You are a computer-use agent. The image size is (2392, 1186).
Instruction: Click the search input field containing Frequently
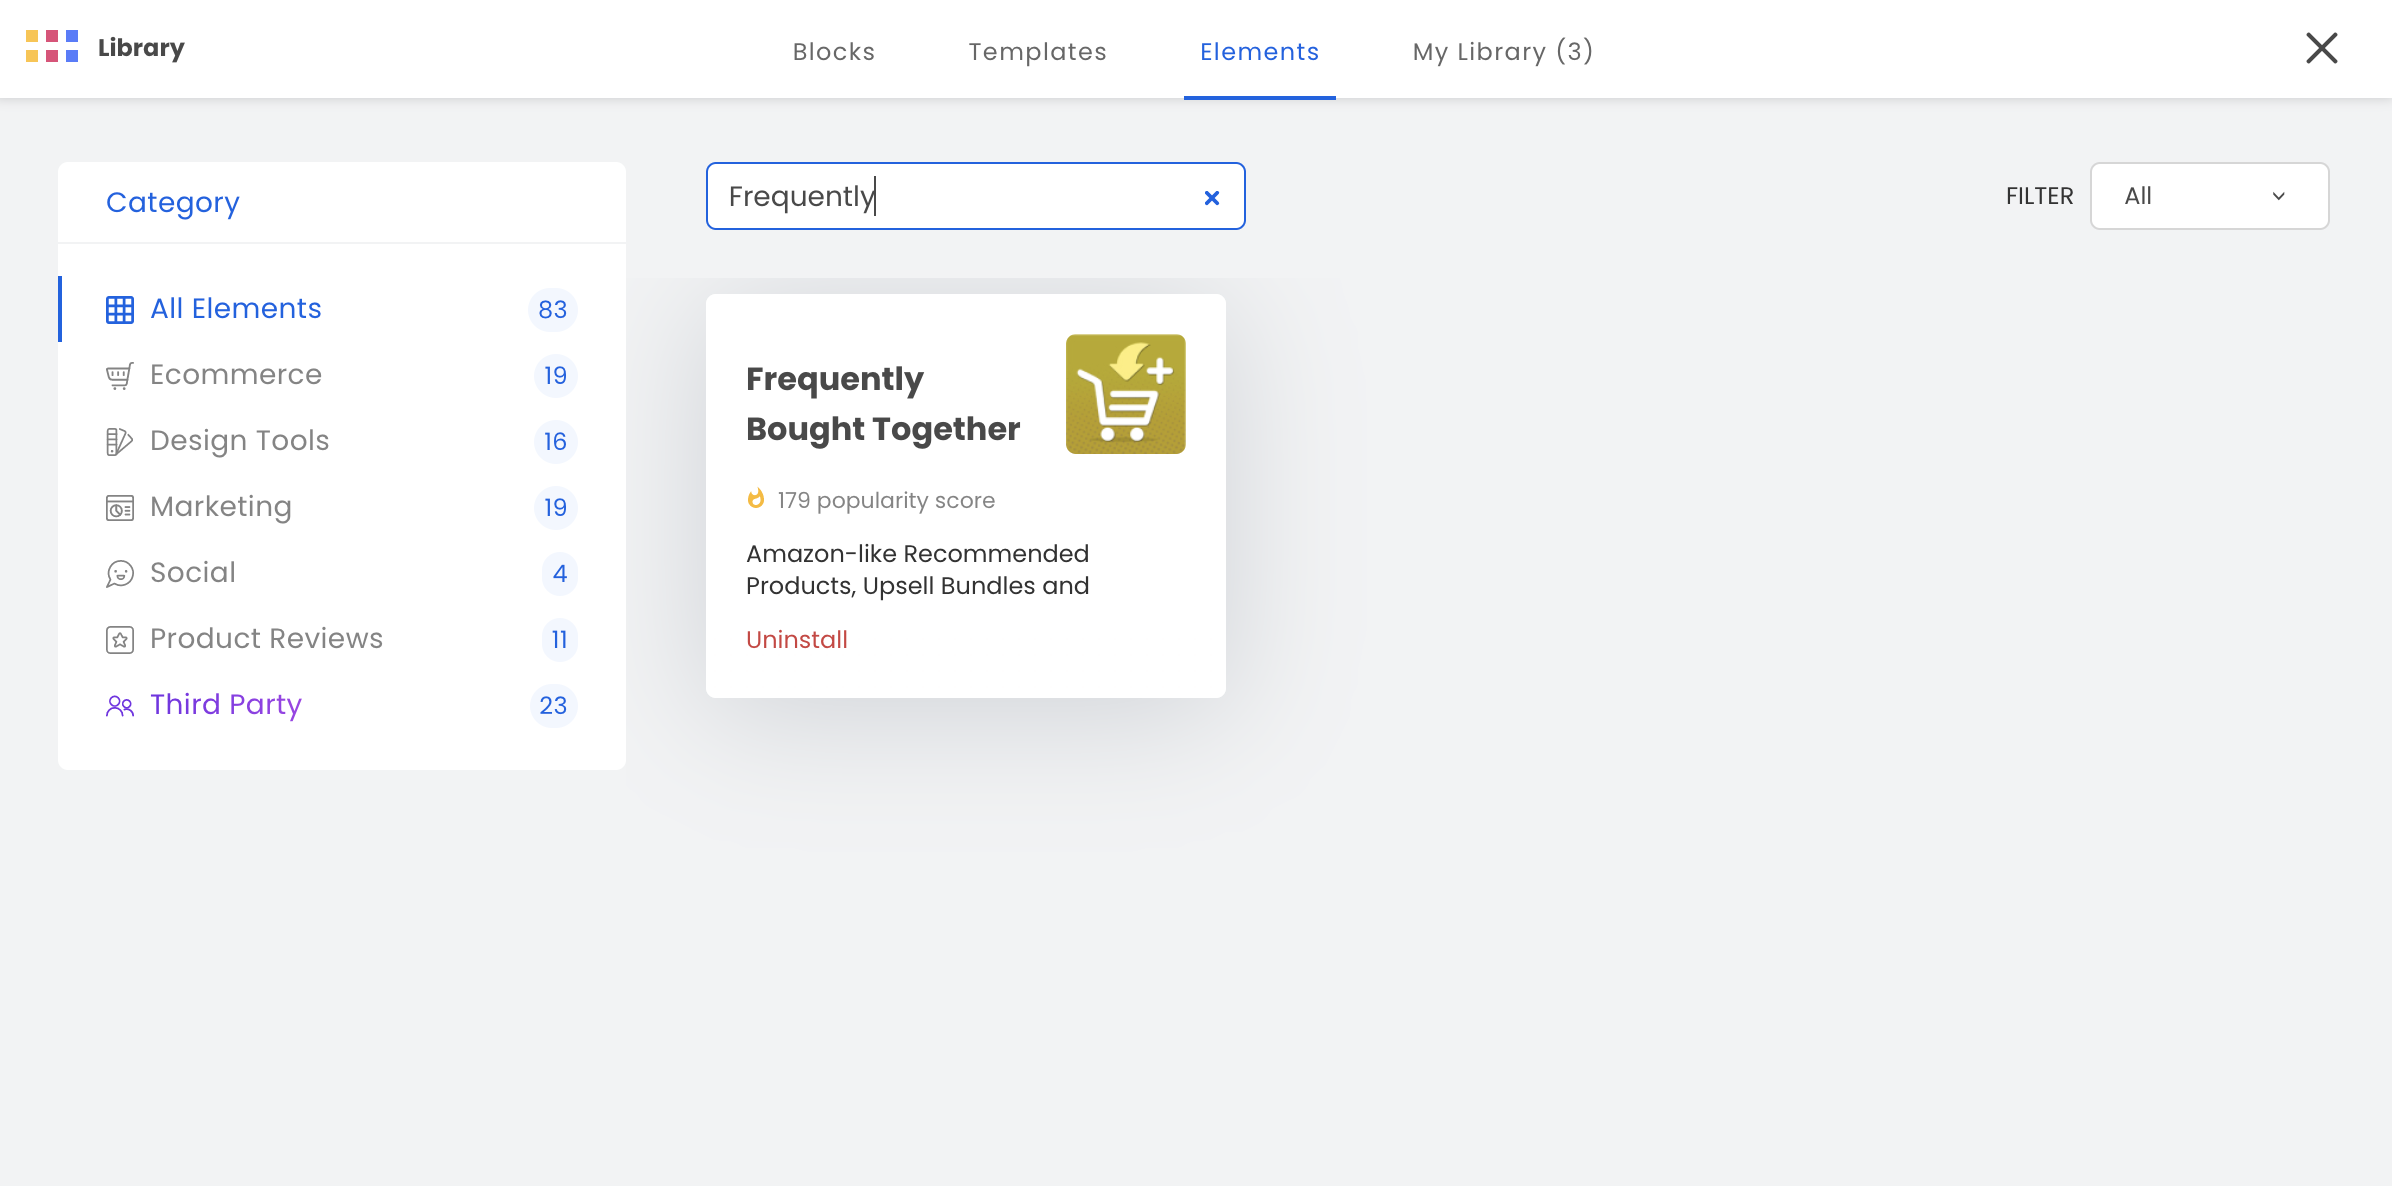(976, 196)
